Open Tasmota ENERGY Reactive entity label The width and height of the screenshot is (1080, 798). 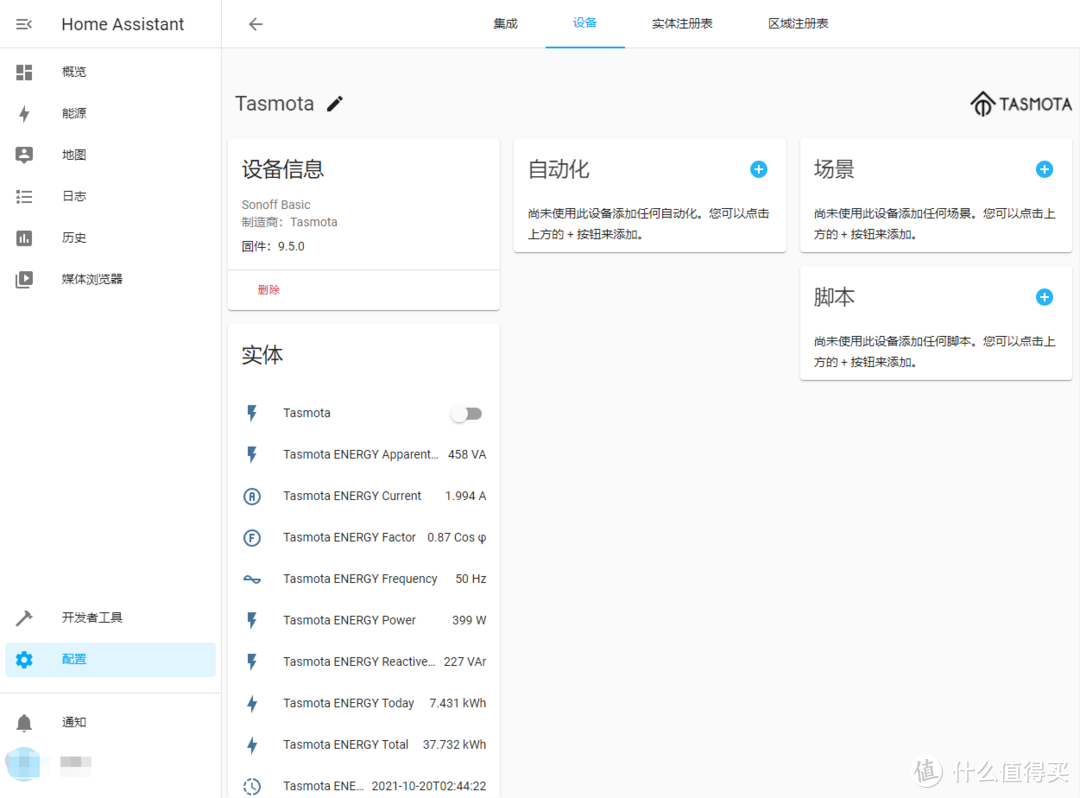click(359, 662)
